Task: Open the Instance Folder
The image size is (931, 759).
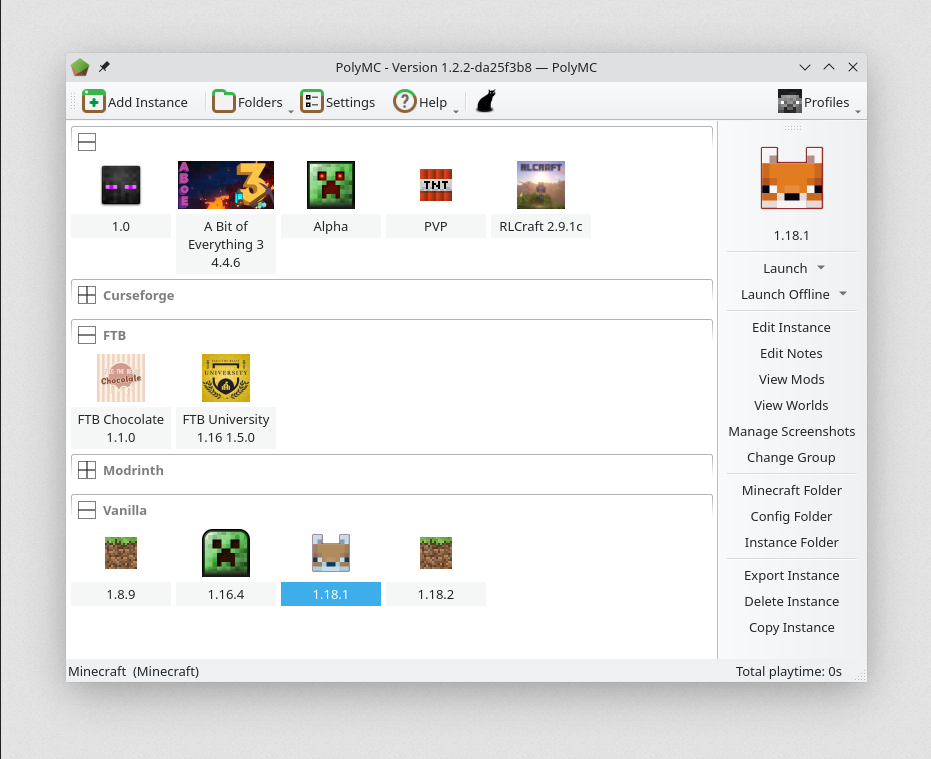Action: pos(791,543)
